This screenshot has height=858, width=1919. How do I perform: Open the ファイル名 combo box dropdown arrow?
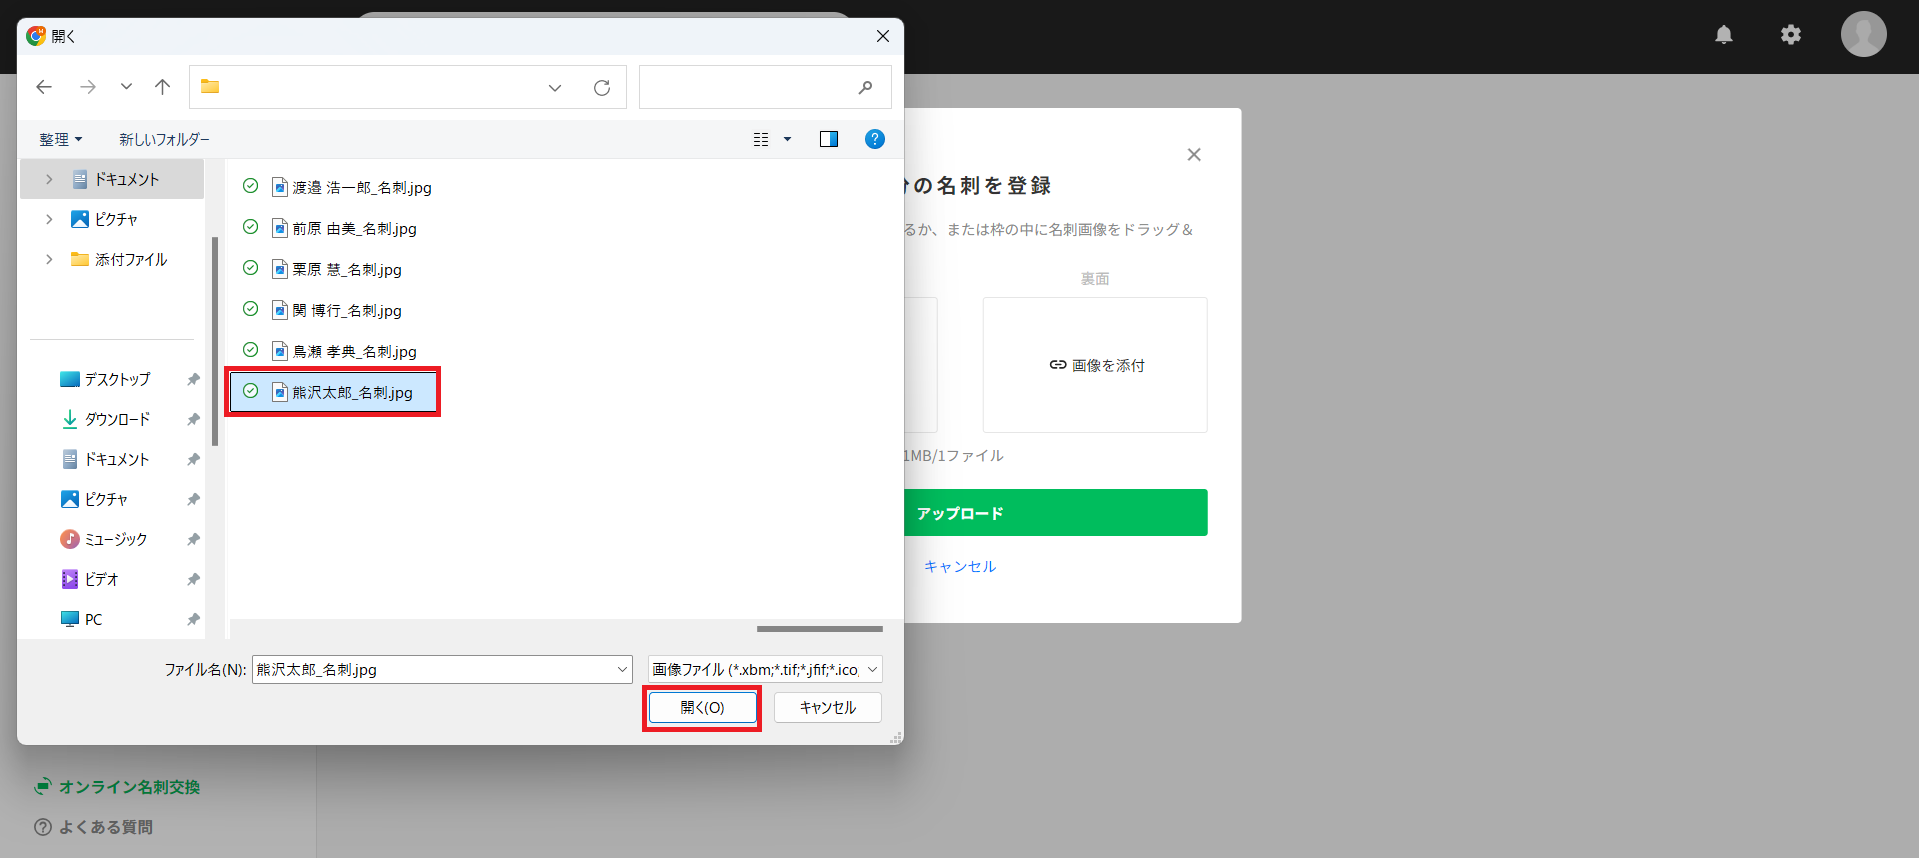point(622,669)
